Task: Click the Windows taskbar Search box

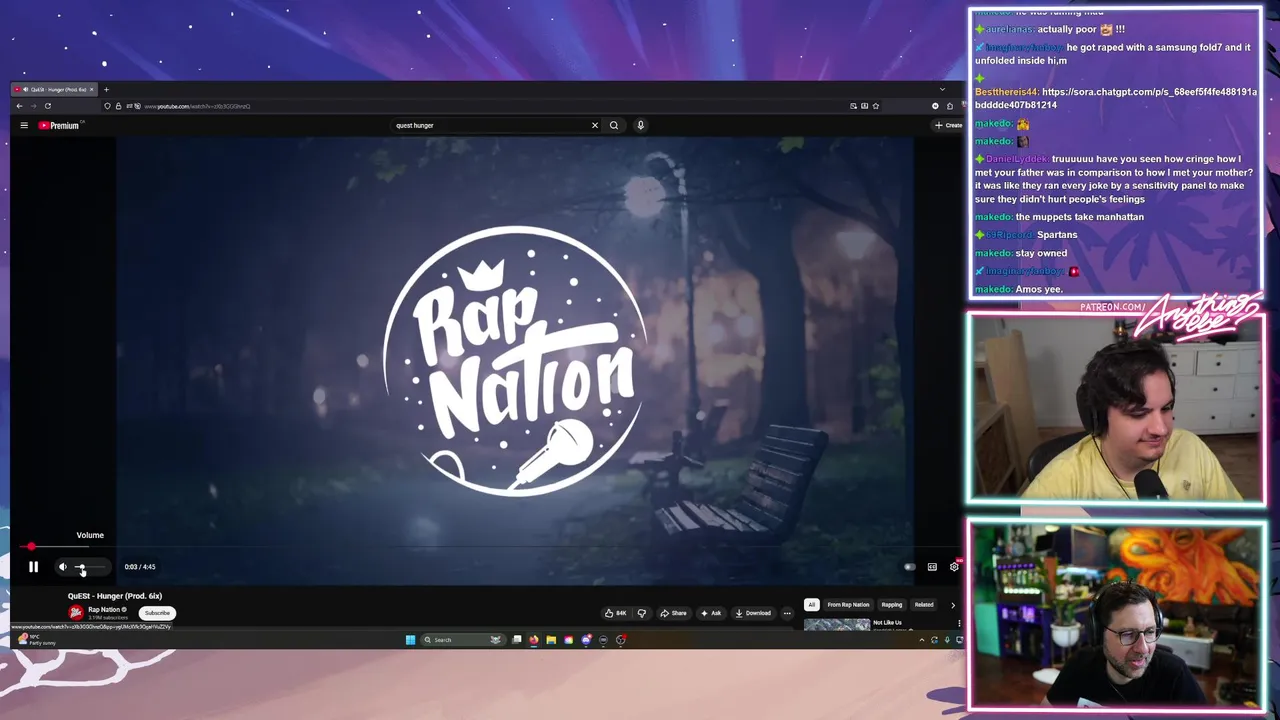Action: 461,640
